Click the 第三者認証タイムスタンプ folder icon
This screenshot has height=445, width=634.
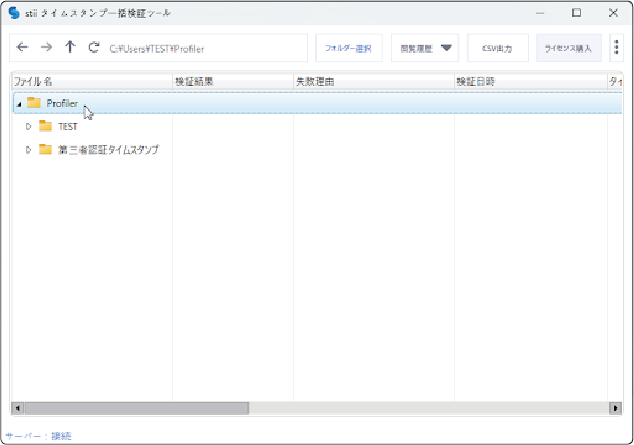tap(45, 149)
